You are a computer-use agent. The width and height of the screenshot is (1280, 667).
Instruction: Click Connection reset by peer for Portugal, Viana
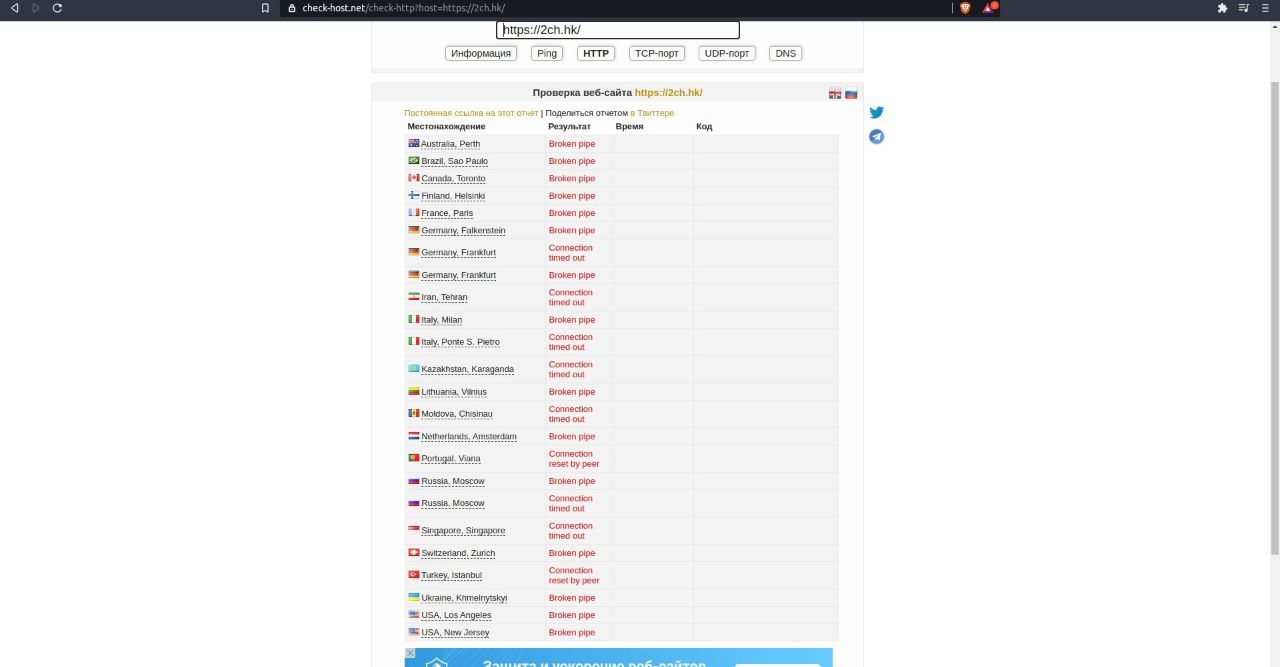coord(574,459)
